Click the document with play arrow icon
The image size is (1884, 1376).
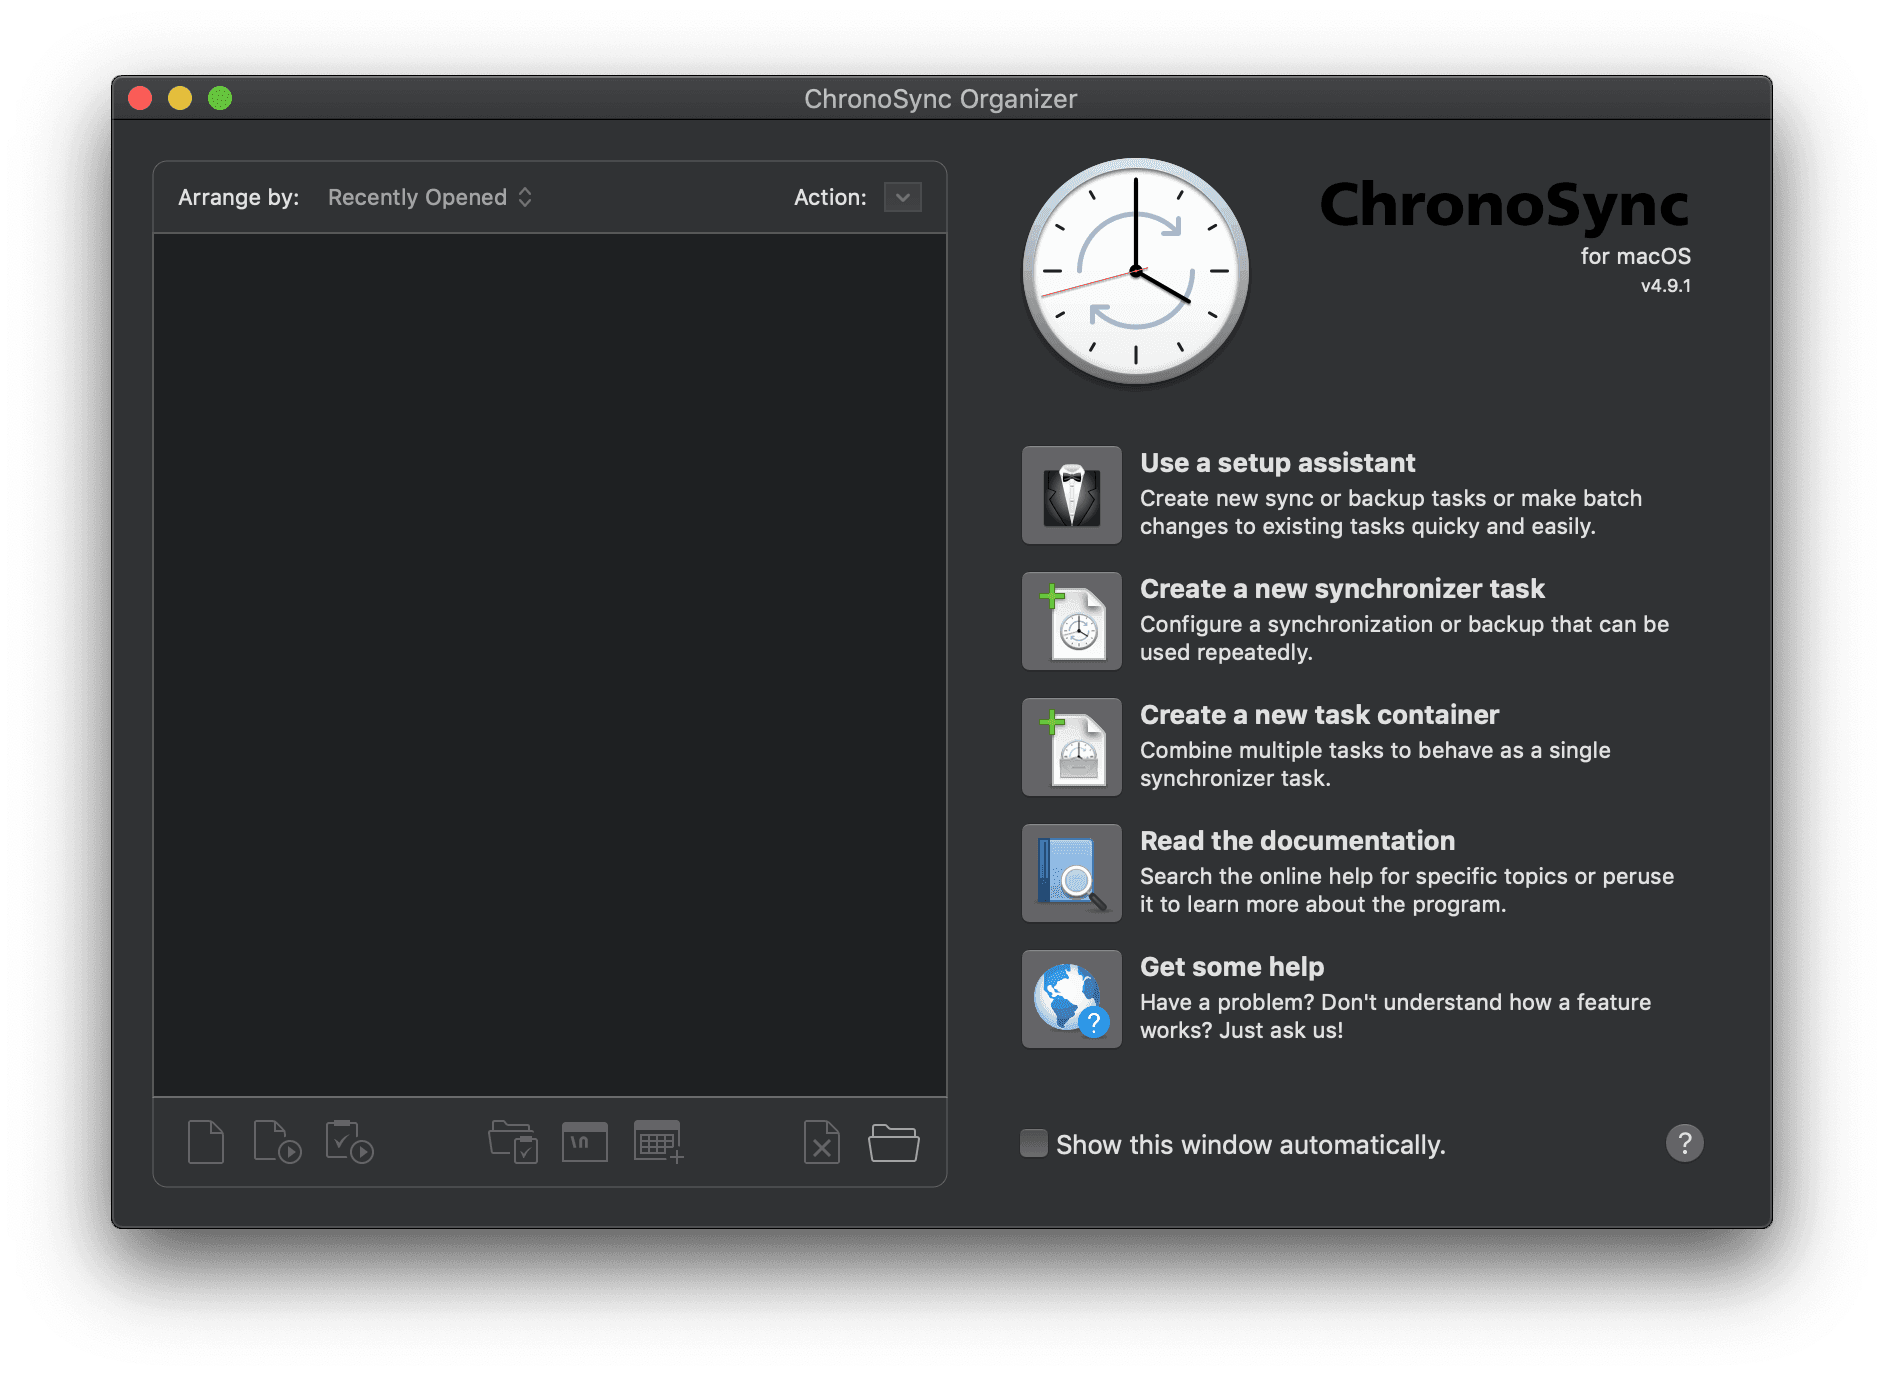[277, 1142]
